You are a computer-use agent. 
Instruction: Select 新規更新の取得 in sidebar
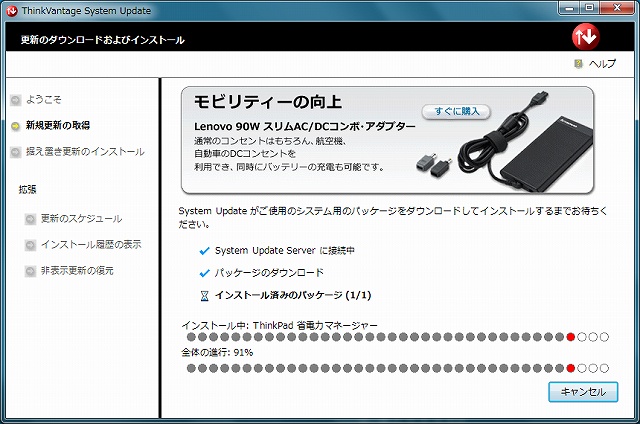tap(58, 125)
